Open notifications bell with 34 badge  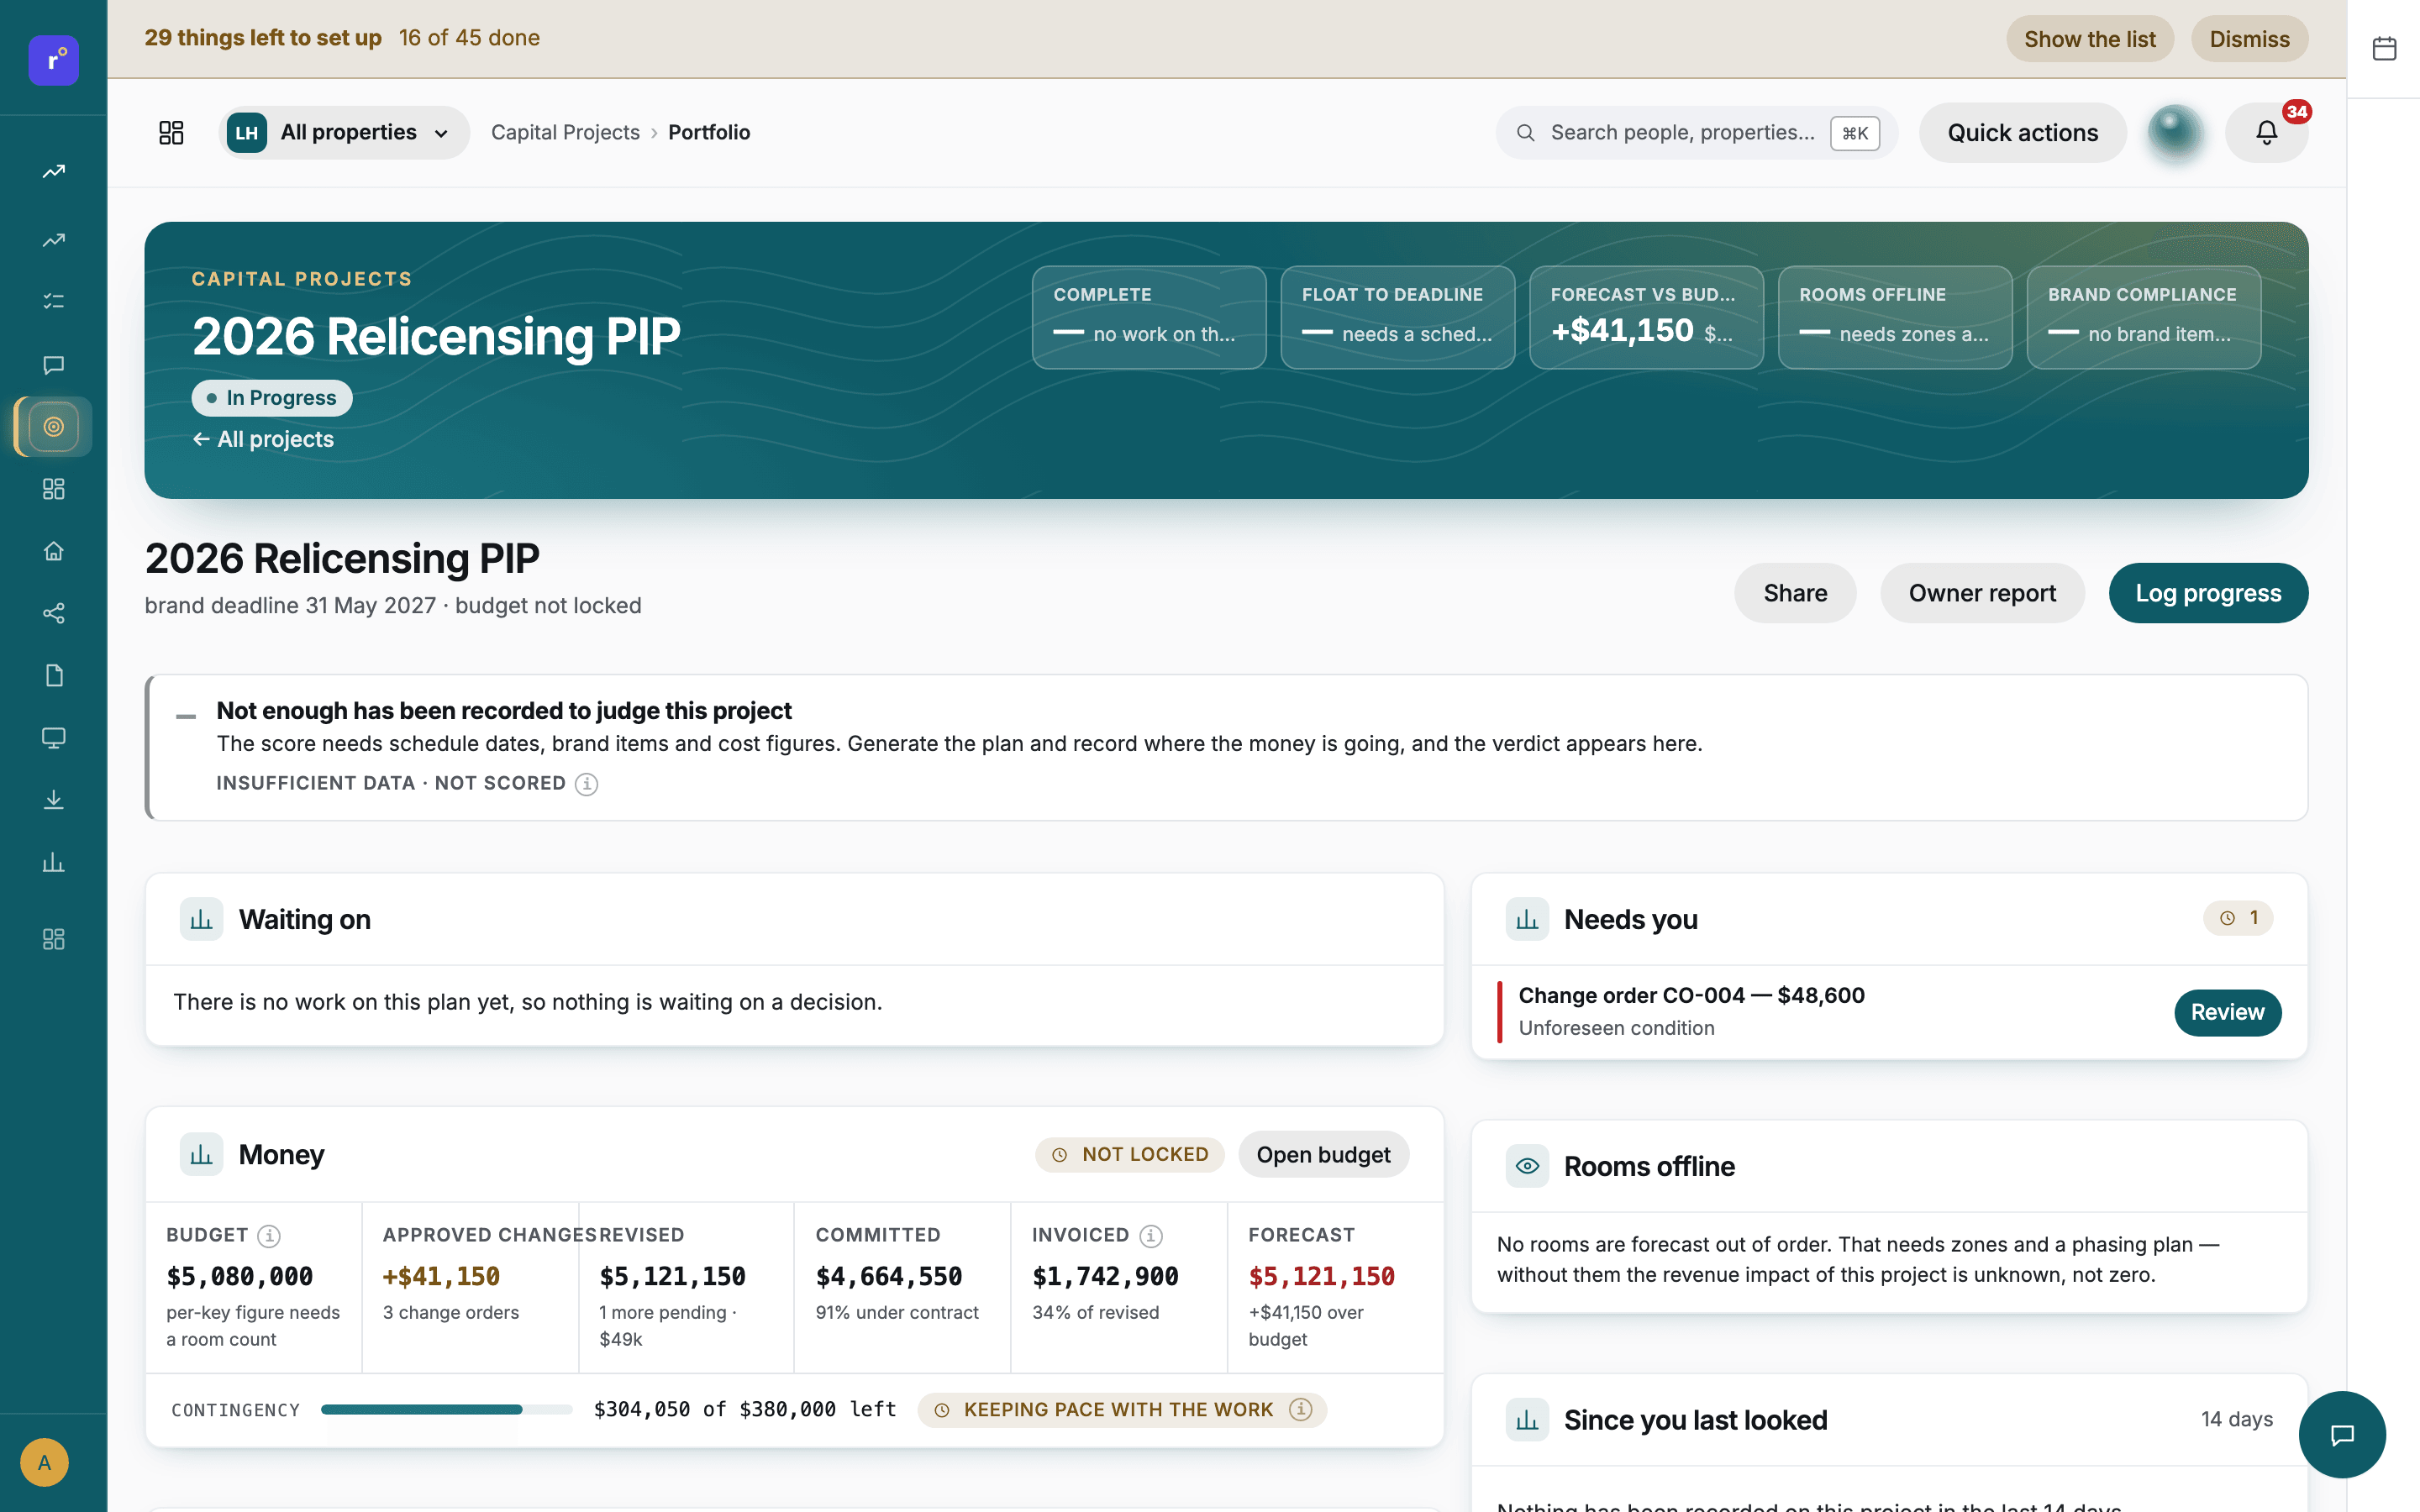coord(2266,133)
